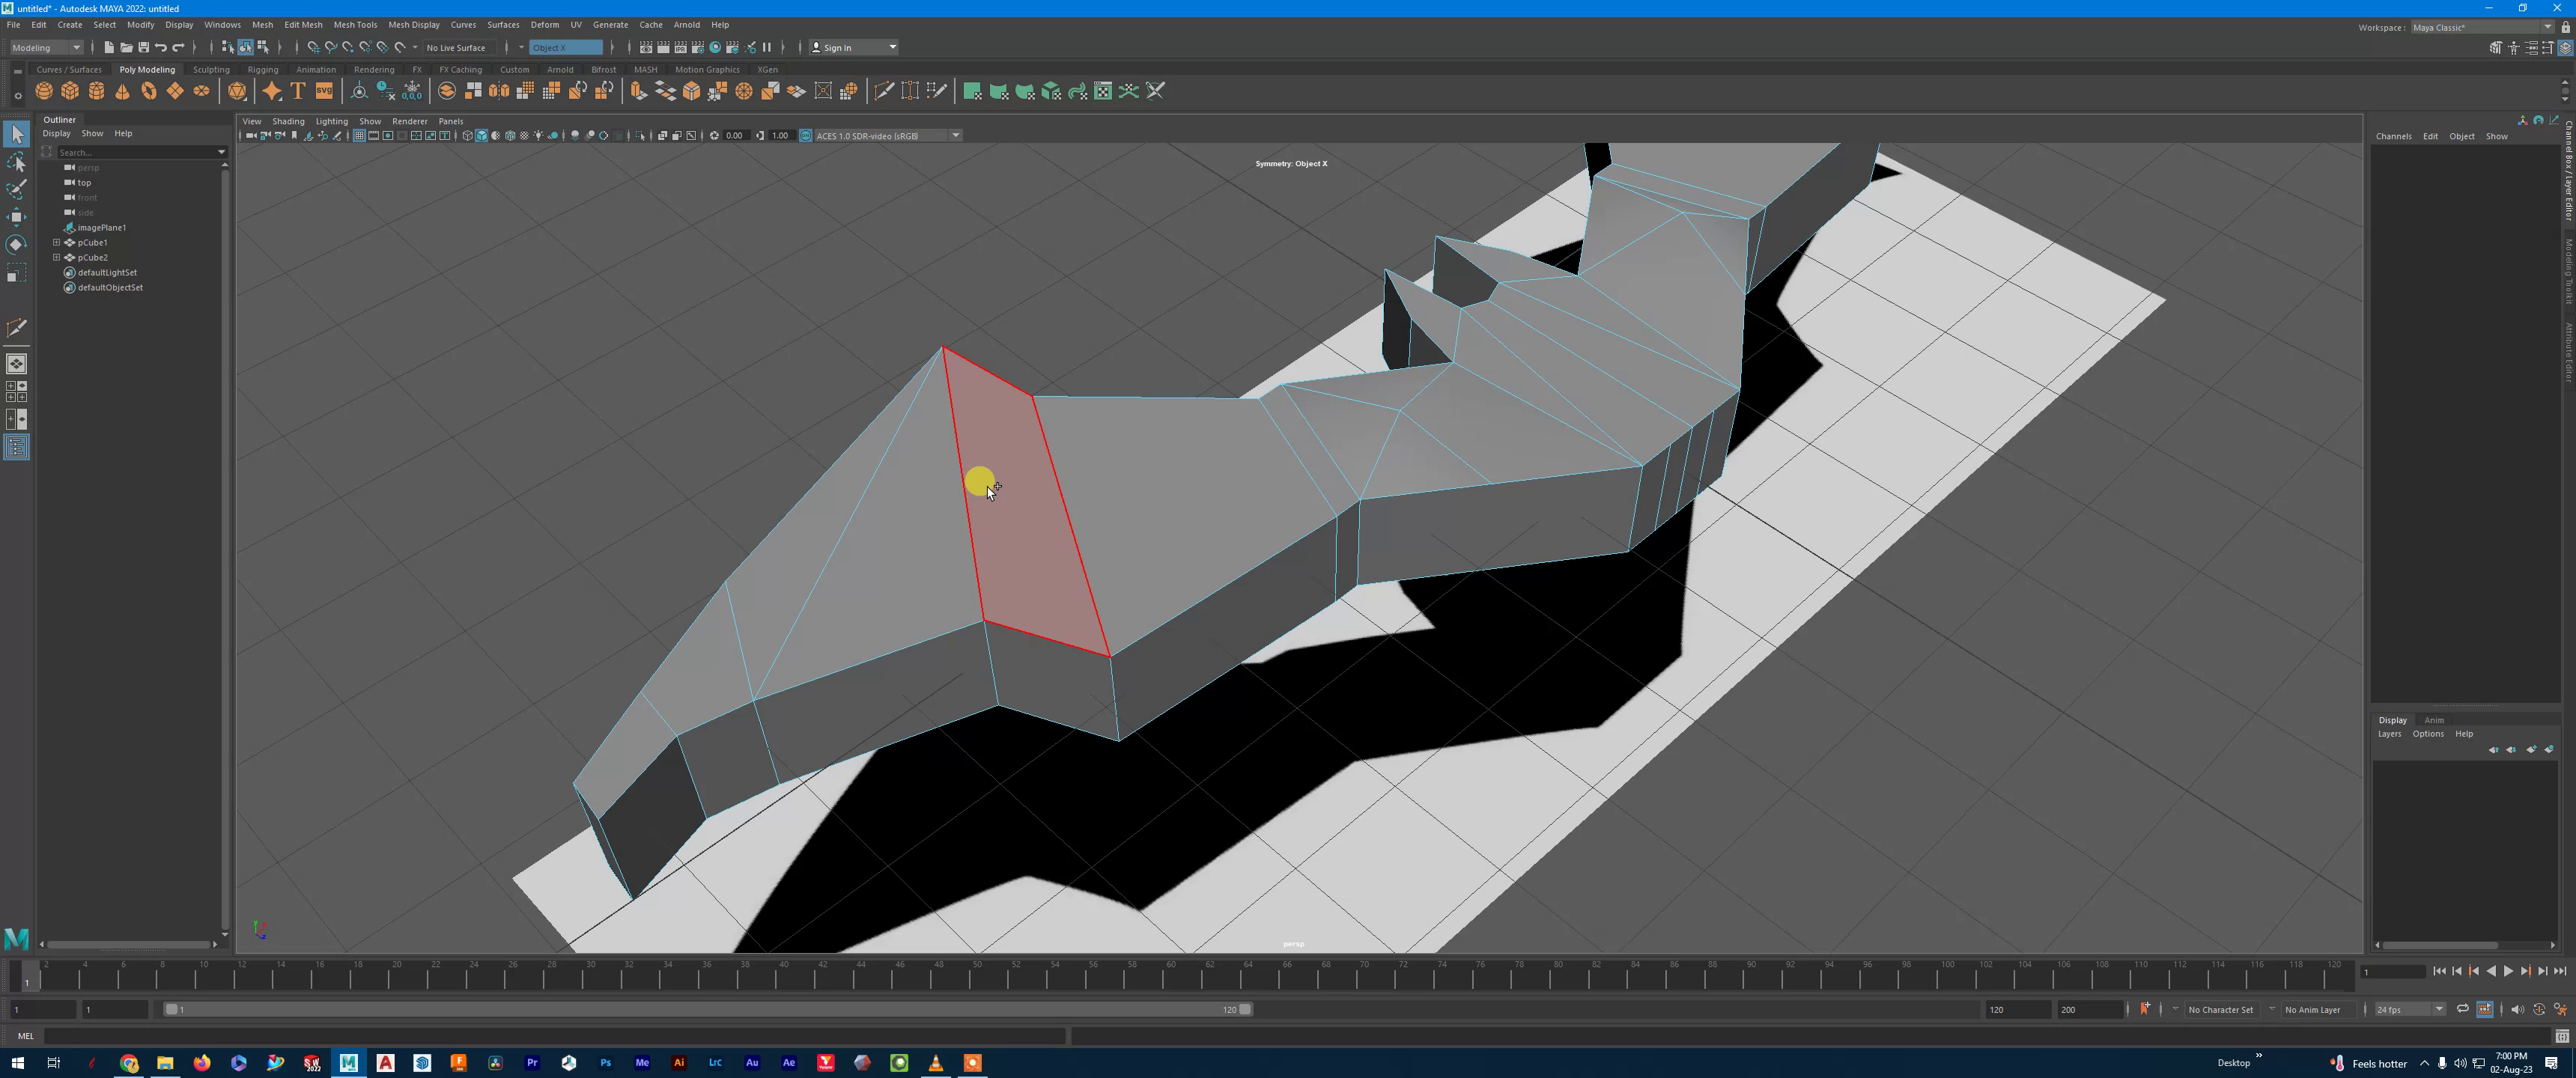Open the viewport Shading menu

tap(288, 121)
